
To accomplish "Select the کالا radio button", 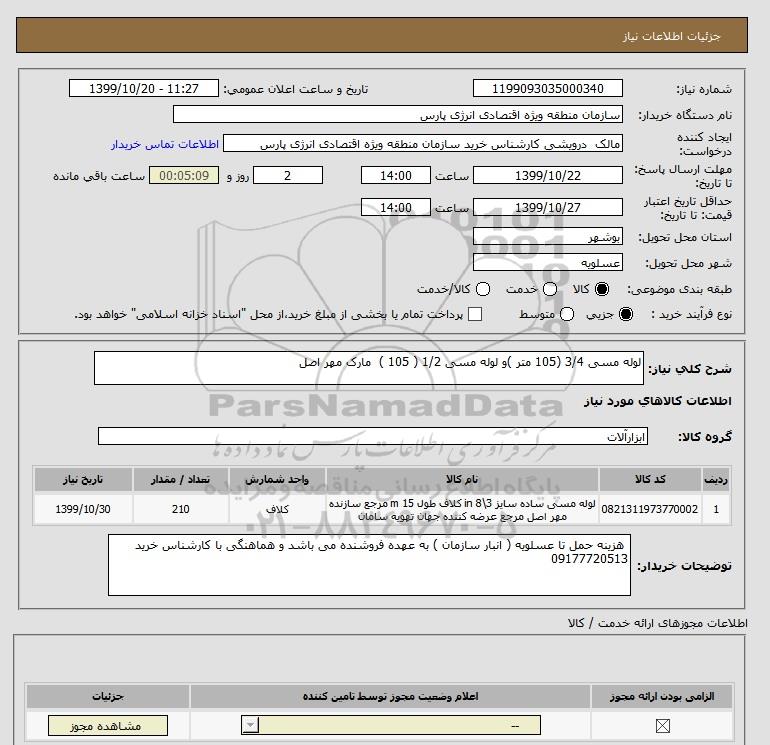I will pos(602,289).
